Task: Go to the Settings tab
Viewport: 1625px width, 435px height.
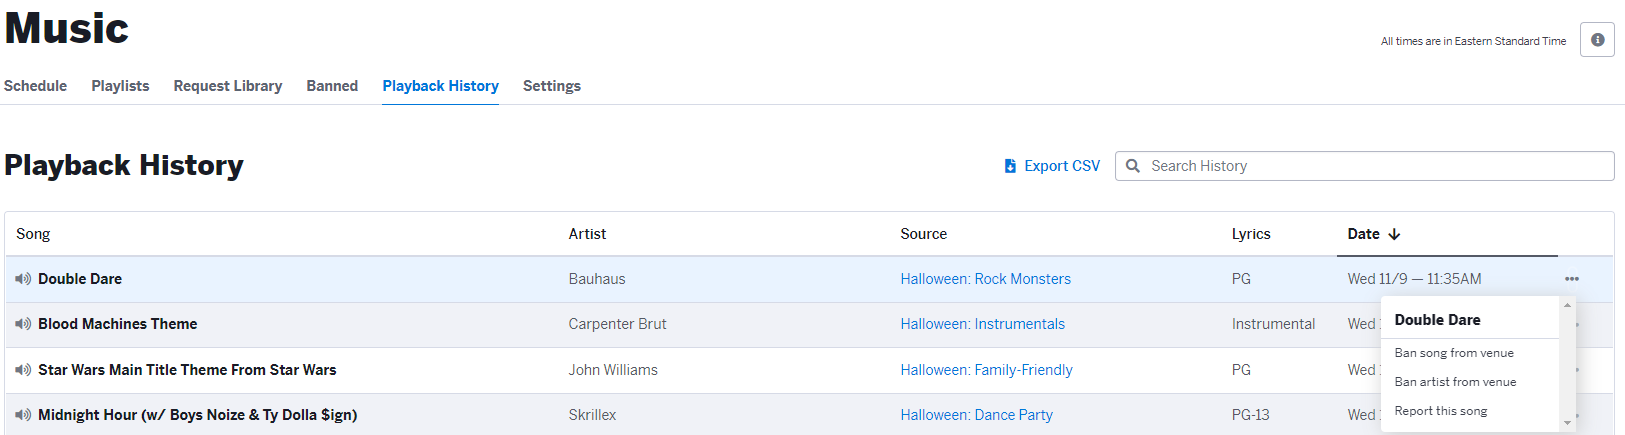Action: pyautogui.click(x=552, y=86)
